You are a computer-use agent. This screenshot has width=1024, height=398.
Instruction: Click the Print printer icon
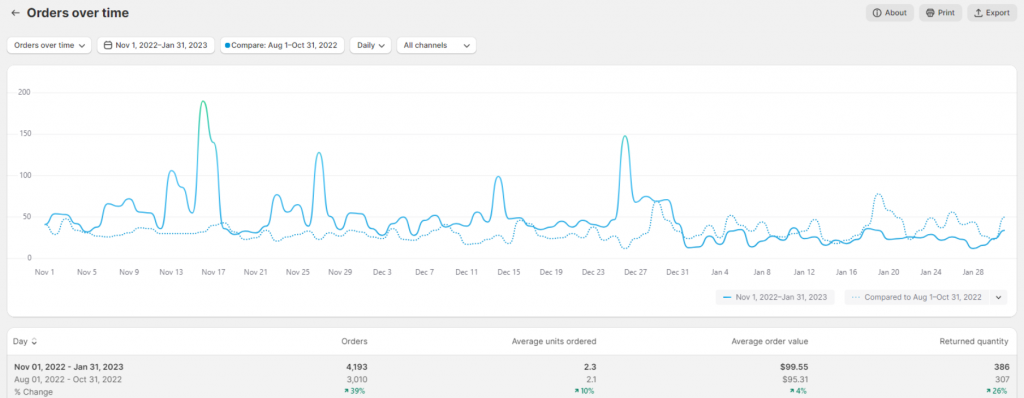tap(931, 13)
